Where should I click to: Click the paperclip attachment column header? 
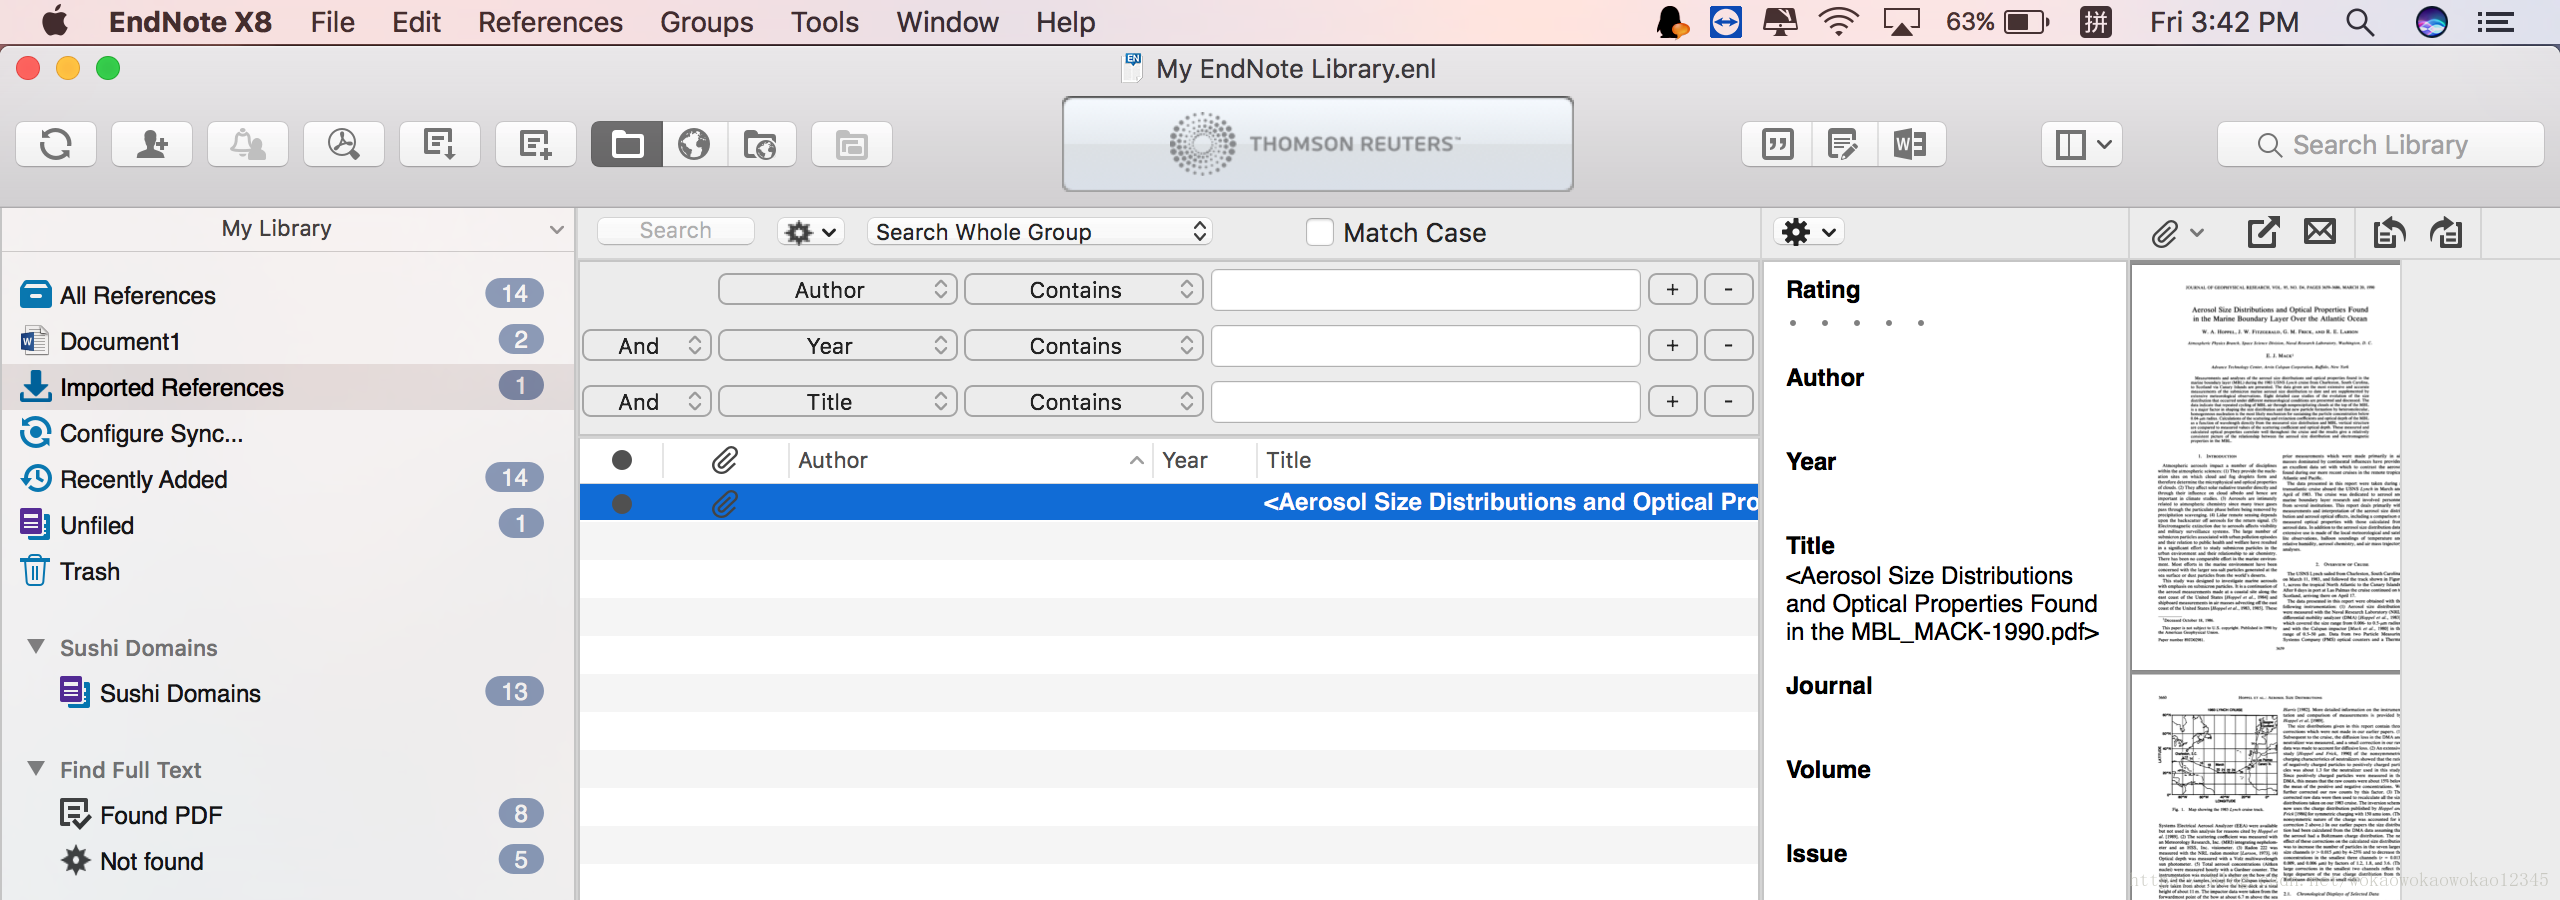pos(725,460)
